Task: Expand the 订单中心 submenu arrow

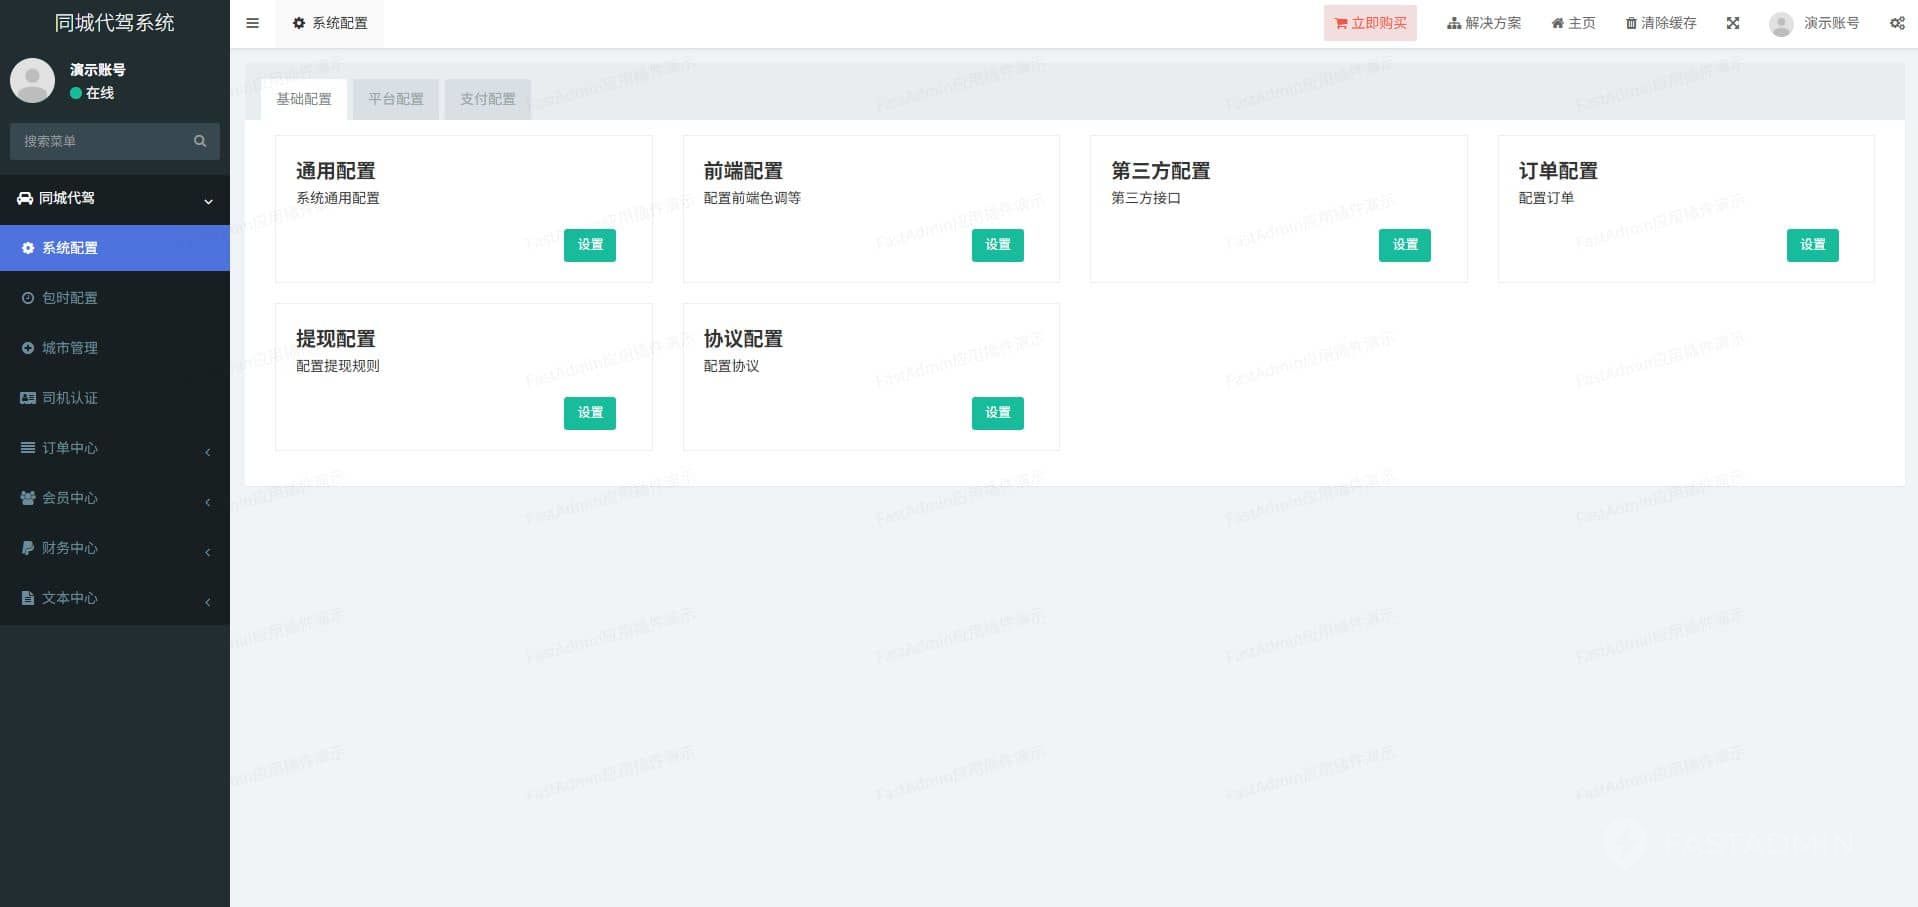Action: pyautogui.click(x=208, y=452)
